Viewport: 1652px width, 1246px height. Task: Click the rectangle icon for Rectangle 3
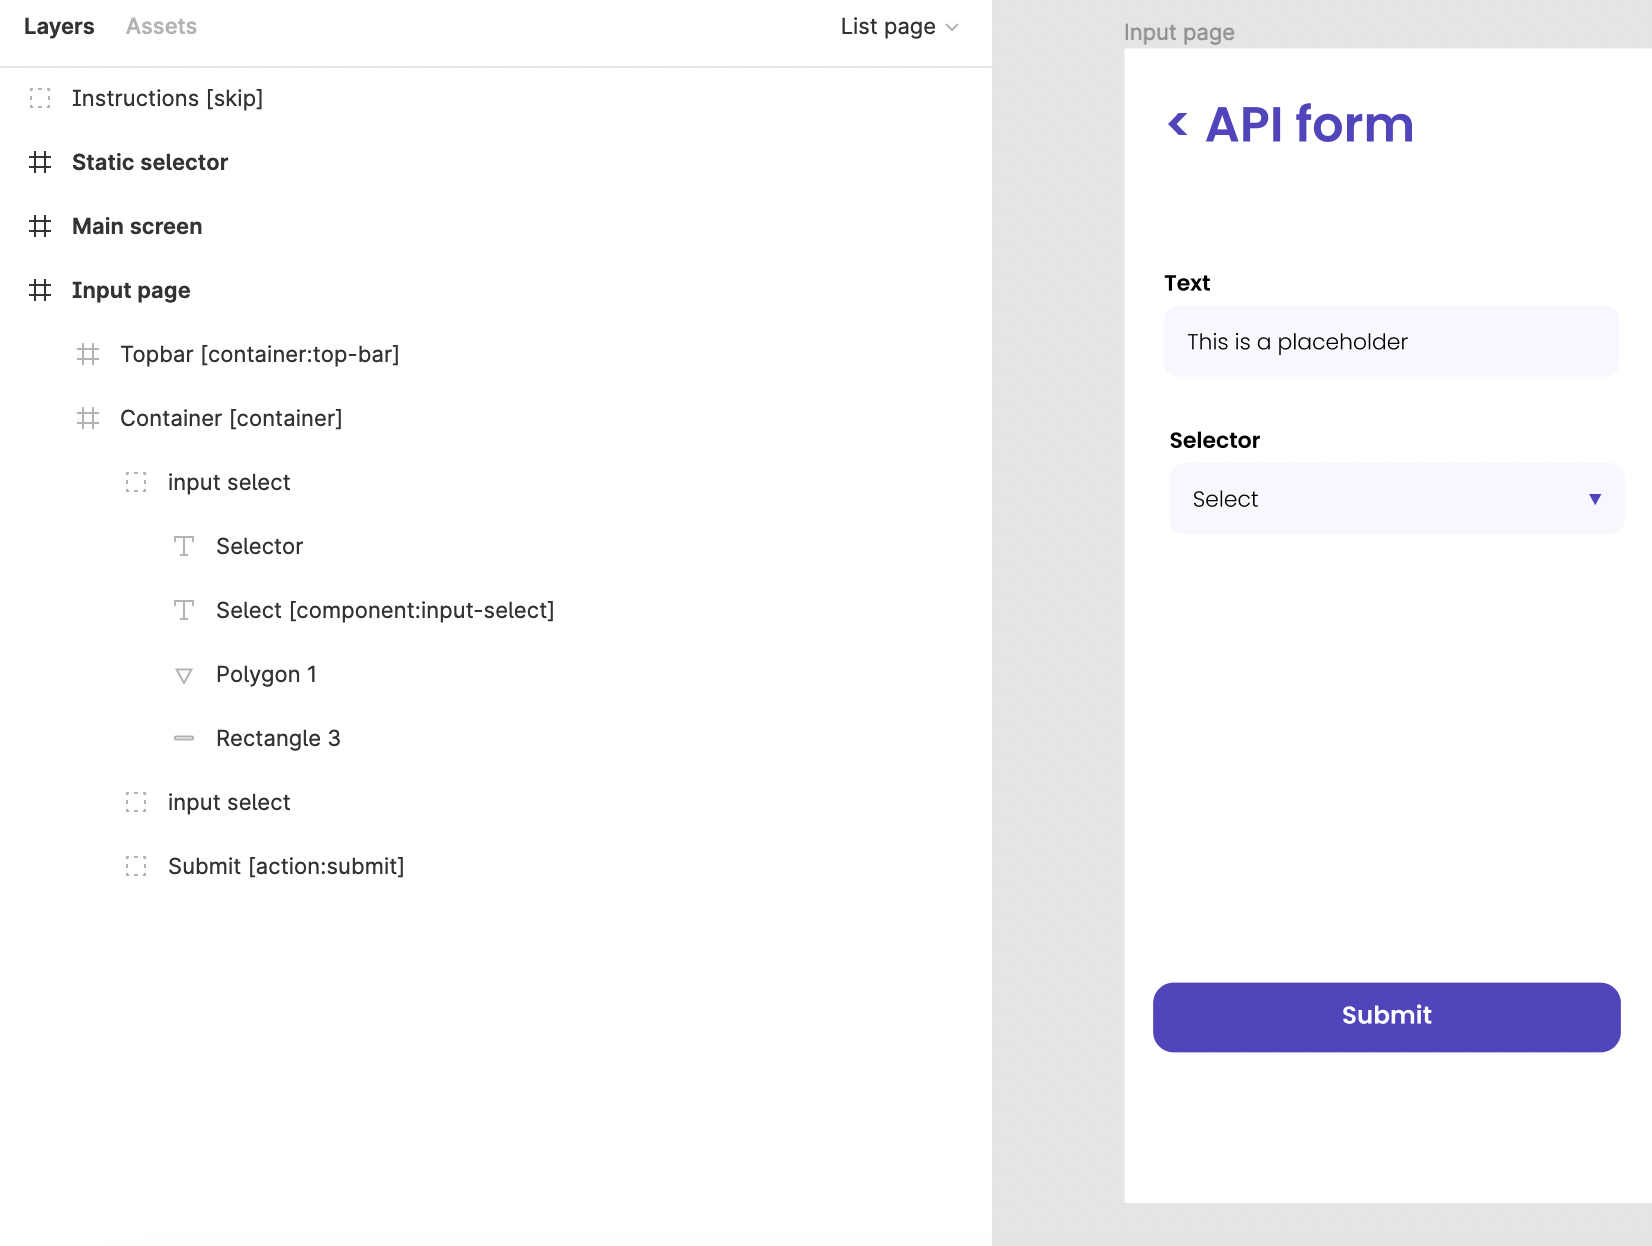[x=184, y=738]
